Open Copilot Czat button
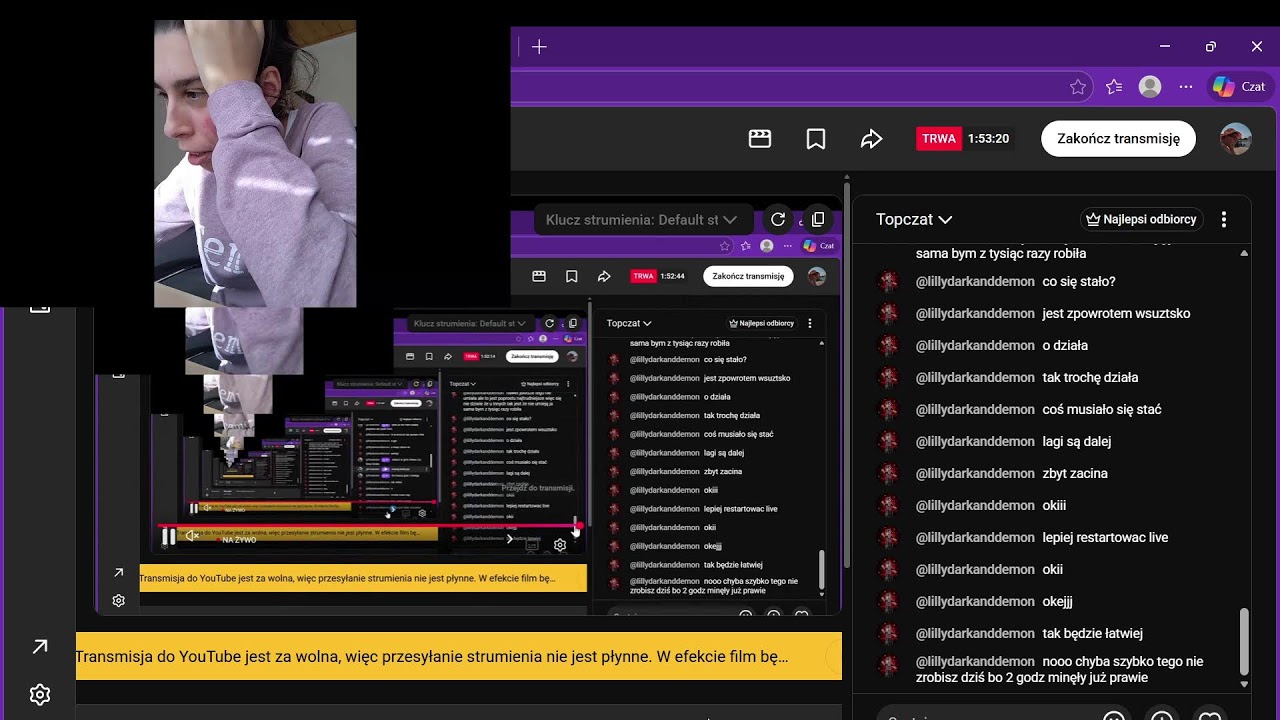Image resolution: width=1280 pixels, height=720 pixels. click(1240, 87)
